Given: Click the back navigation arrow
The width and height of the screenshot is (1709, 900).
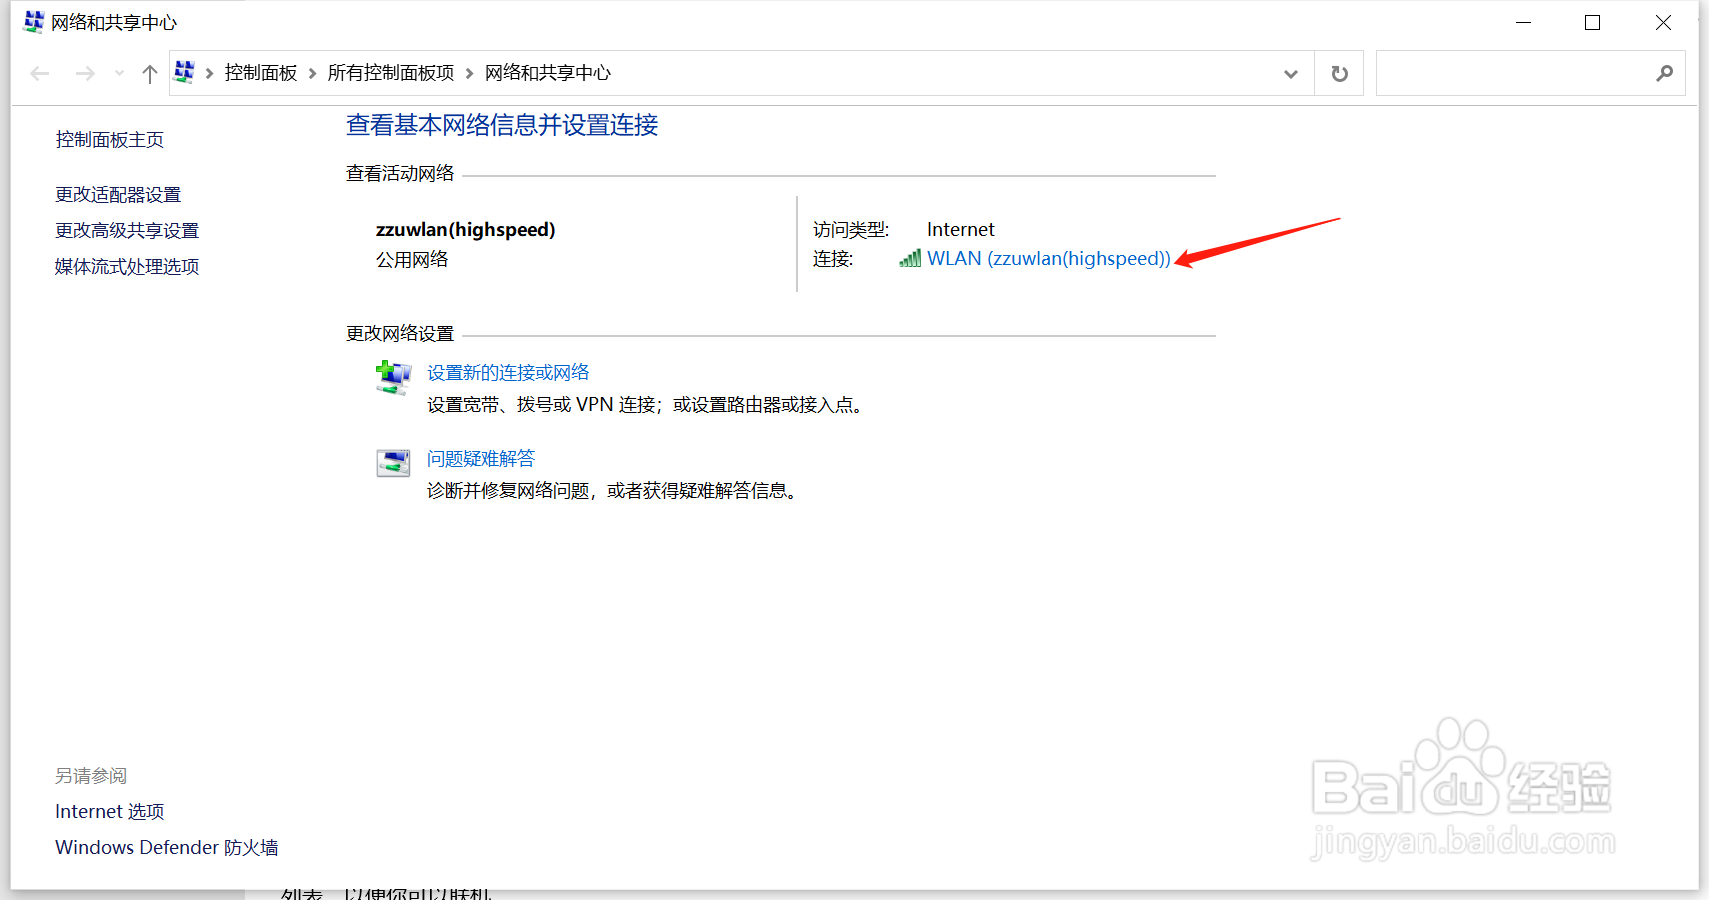Looking at the screenshot, I should tap(39, 72).
